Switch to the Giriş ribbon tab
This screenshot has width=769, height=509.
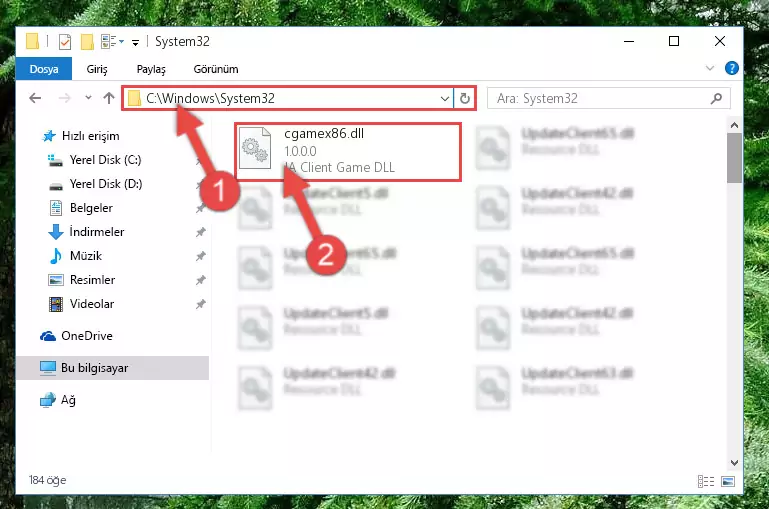97,69
